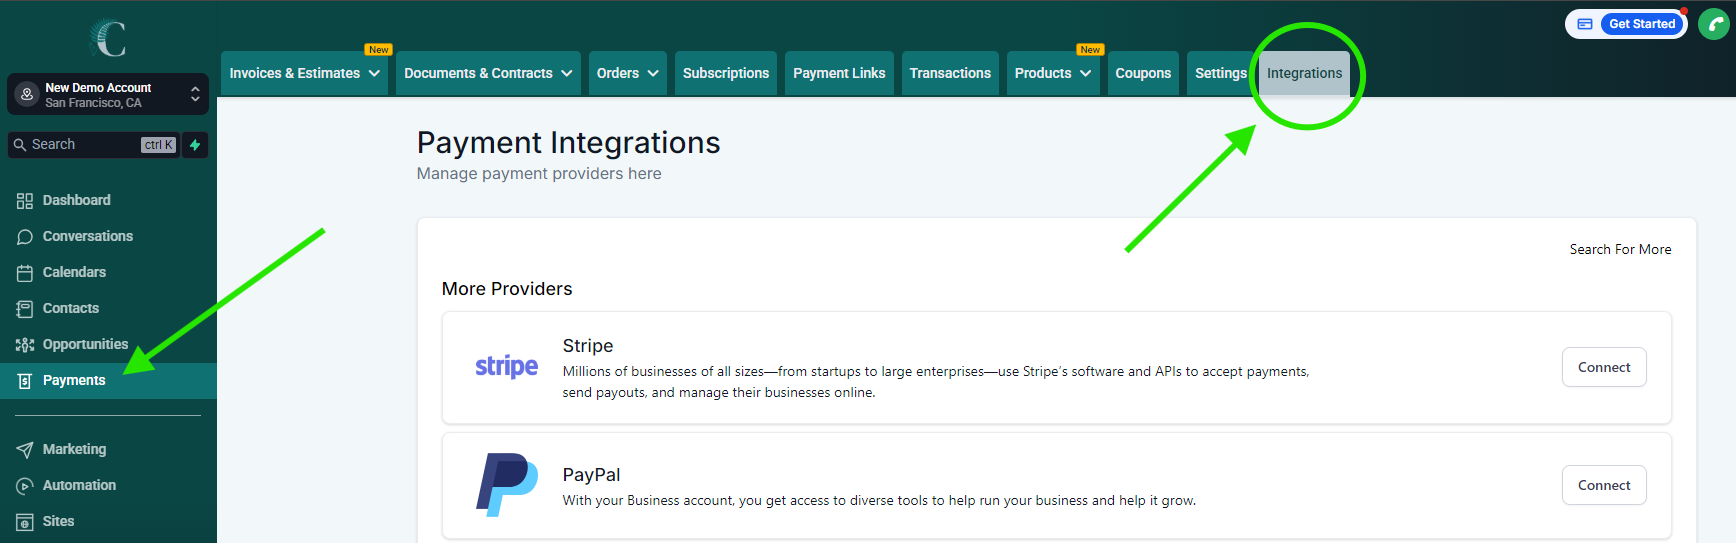Click the Dashboard grid icon
Image resolution: width=1736 pixels, height=543 pixels.
click(25, 201)
